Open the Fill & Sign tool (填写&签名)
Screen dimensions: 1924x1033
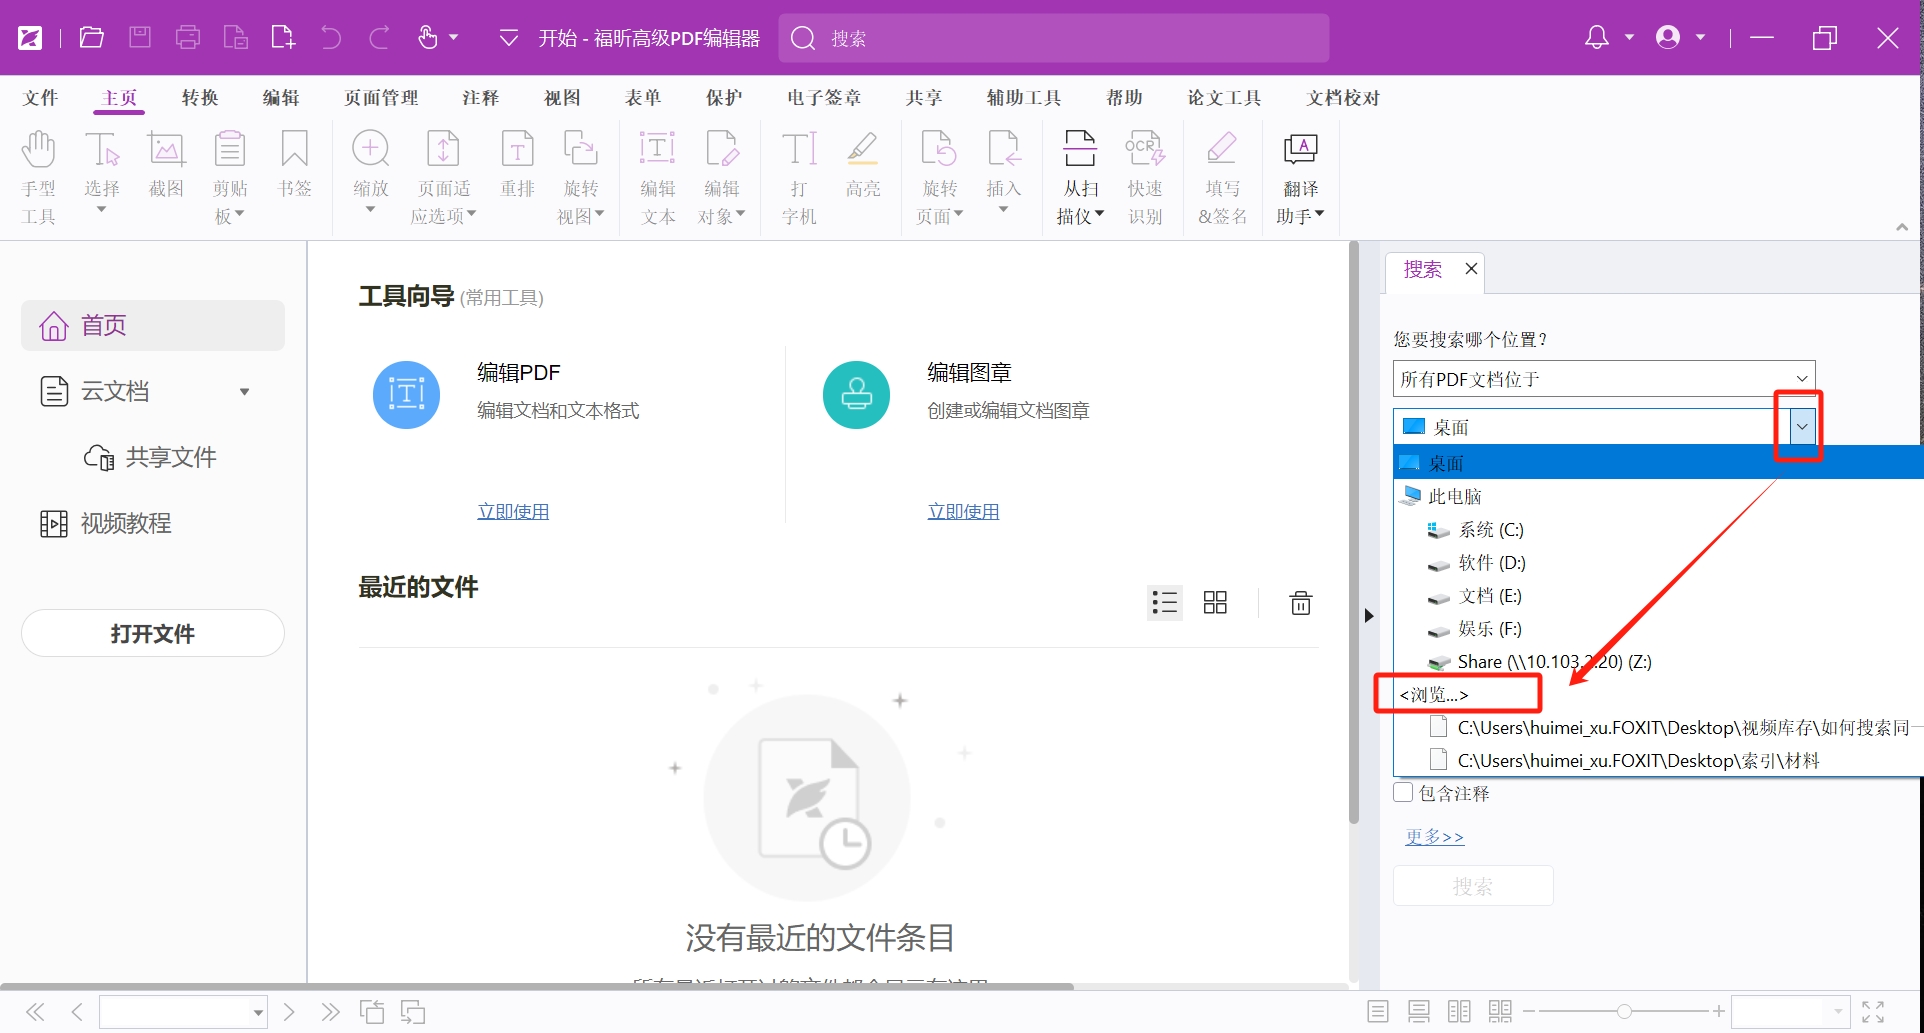click(1222, 177)
